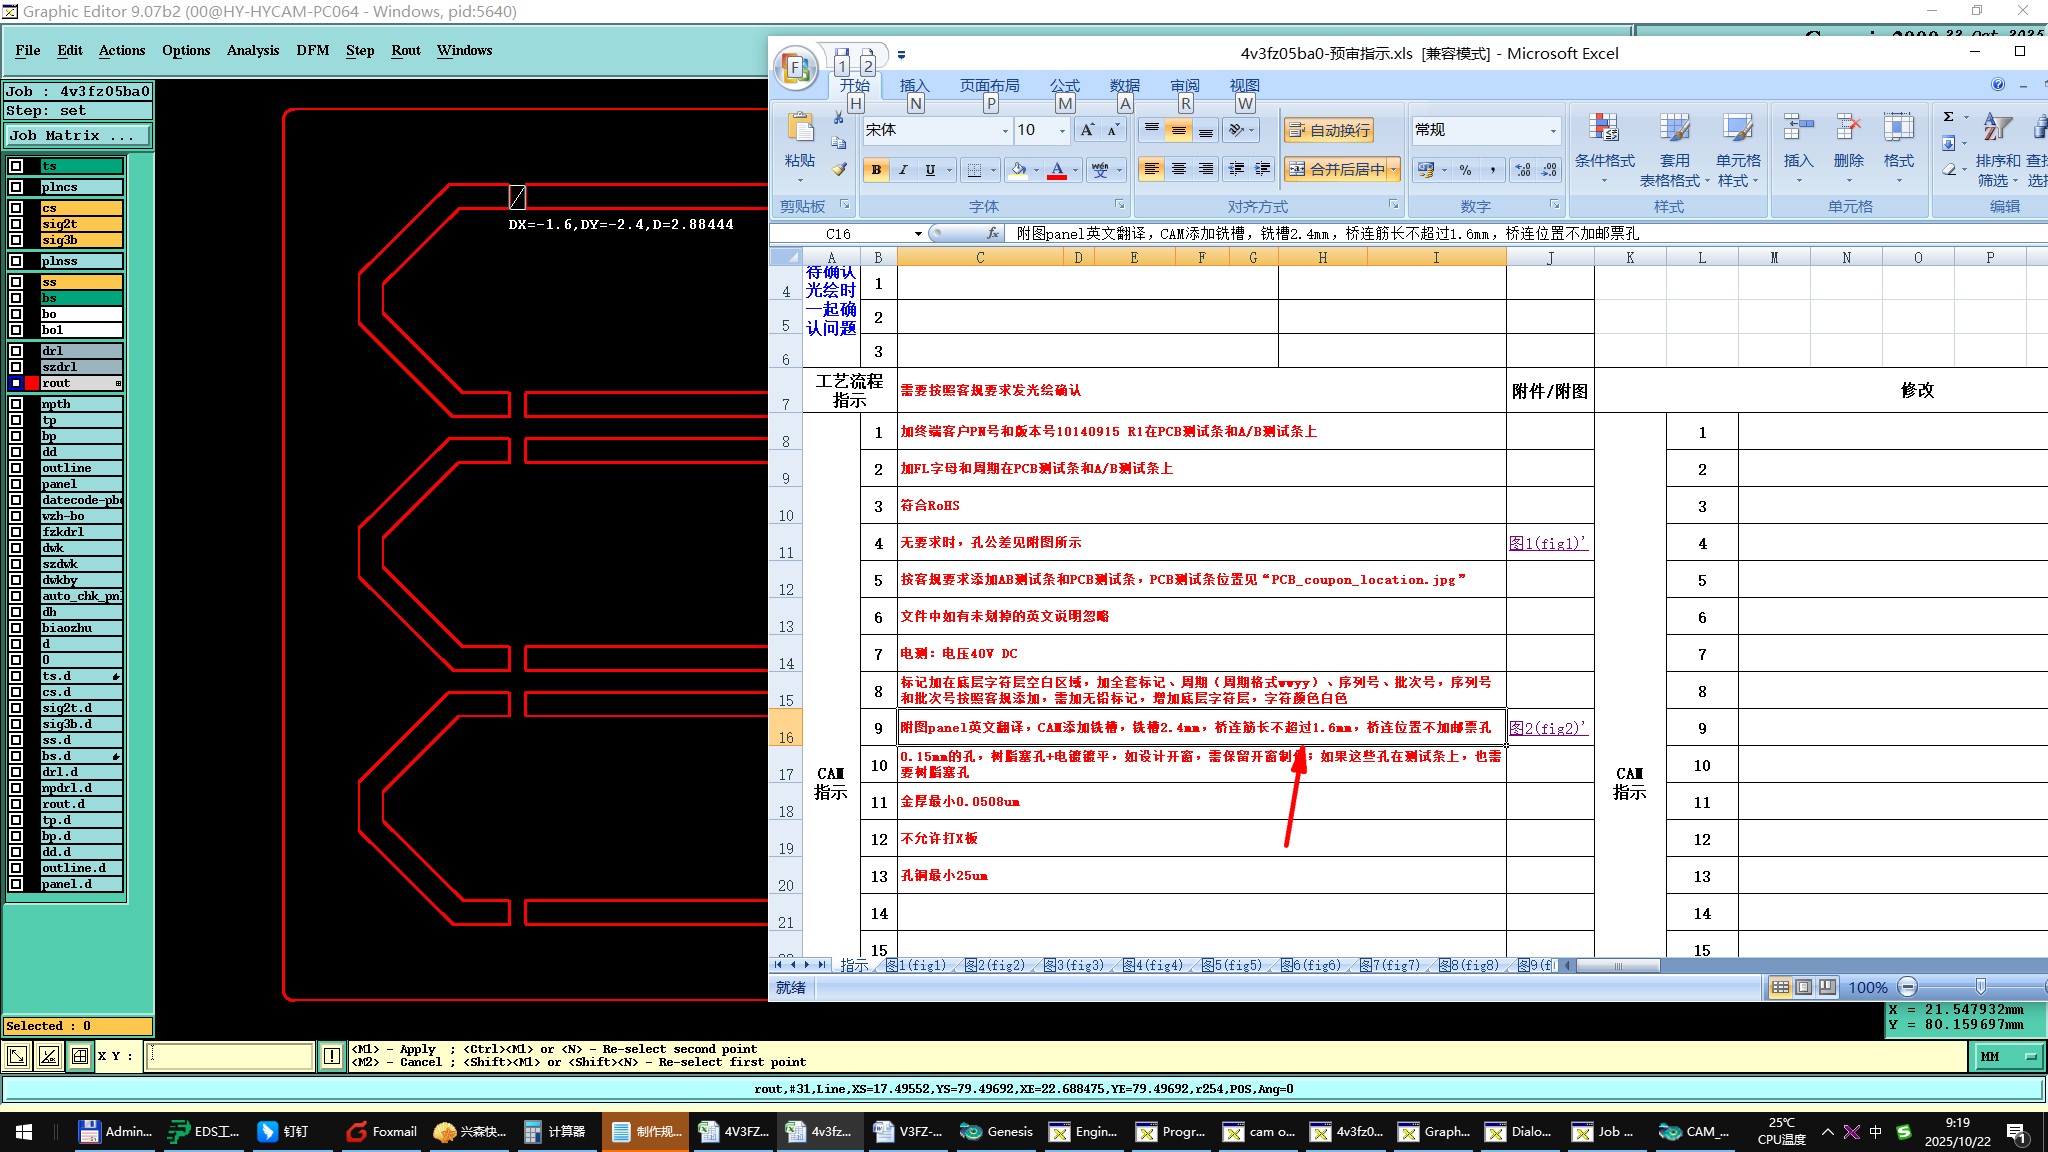Click the red font color icon
This screenshot has height=1152, width=2048.
[1057, 170]
